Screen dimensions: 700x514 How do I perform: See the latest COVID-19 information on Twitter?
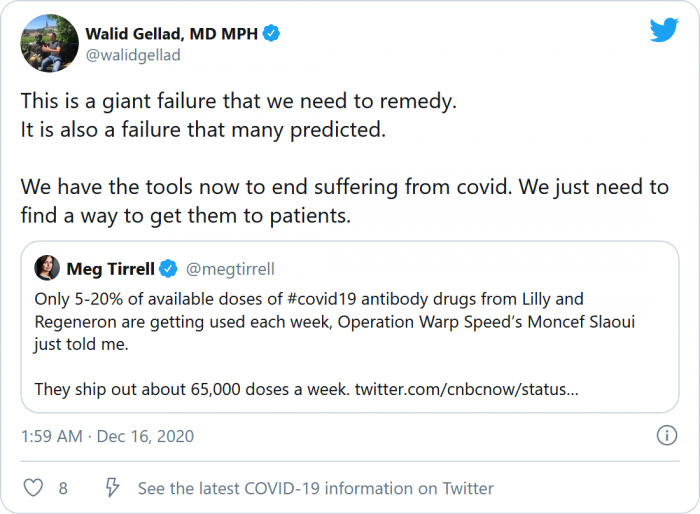(x=316, y=488)
